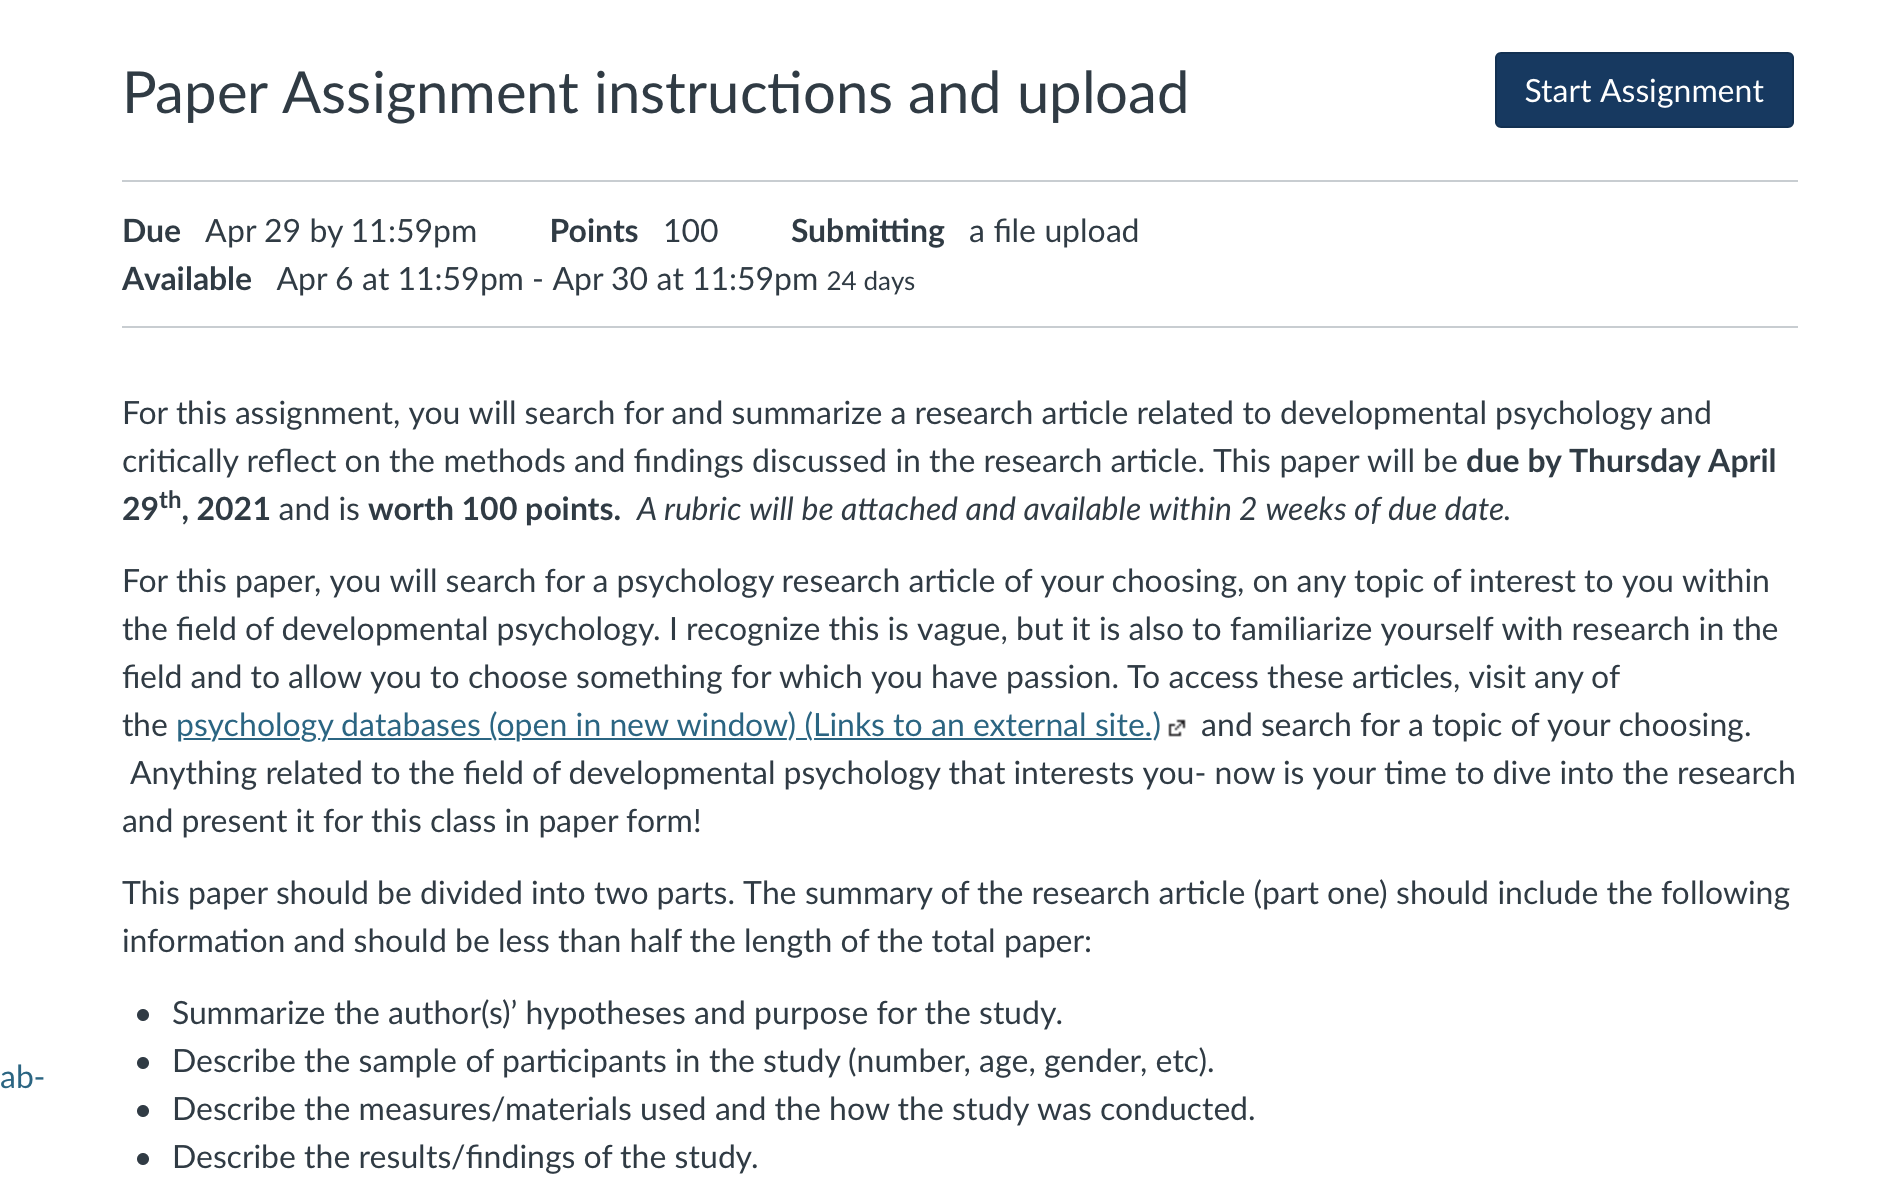Screen dimensions: 1898x1204
Task: Click the Start Assignment button
Action: pyautogui.click(x=1643, y=90)
